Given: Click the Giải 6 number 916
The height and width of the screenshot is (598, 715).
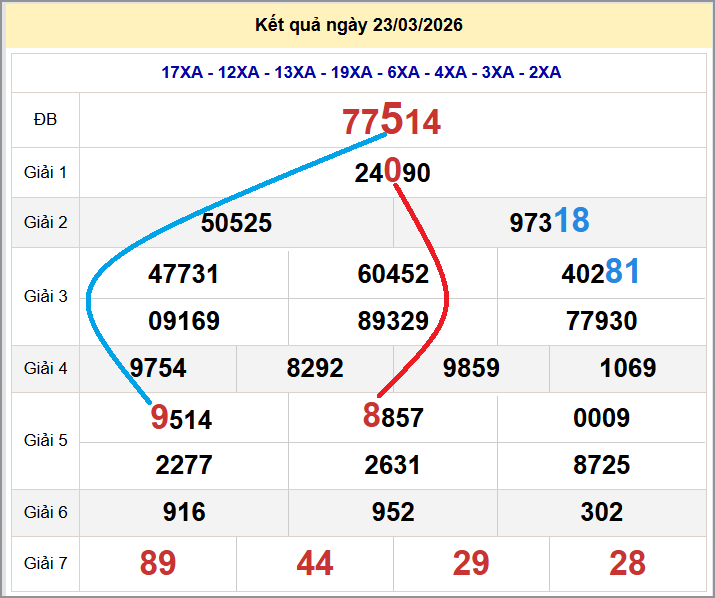Looking at the screenshot, I should click(x=184, y=512).
